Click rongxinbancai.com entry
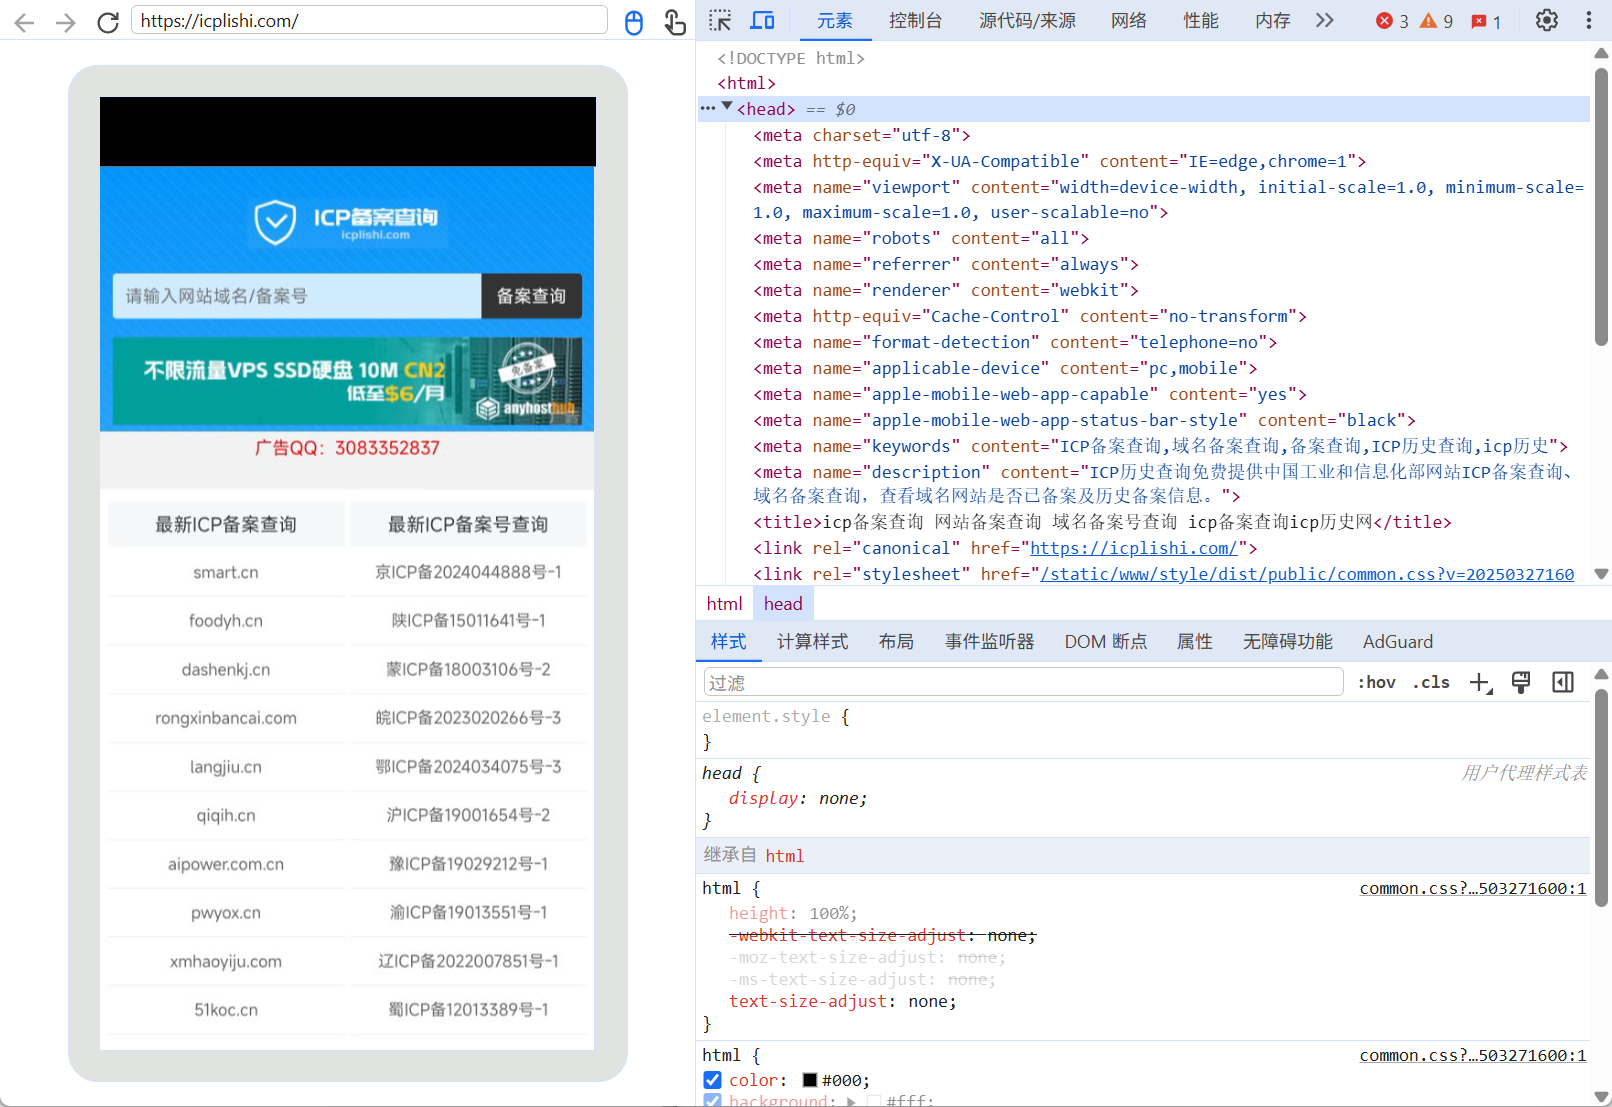Screen dimensions: 1612x1107 click(226, 718)
